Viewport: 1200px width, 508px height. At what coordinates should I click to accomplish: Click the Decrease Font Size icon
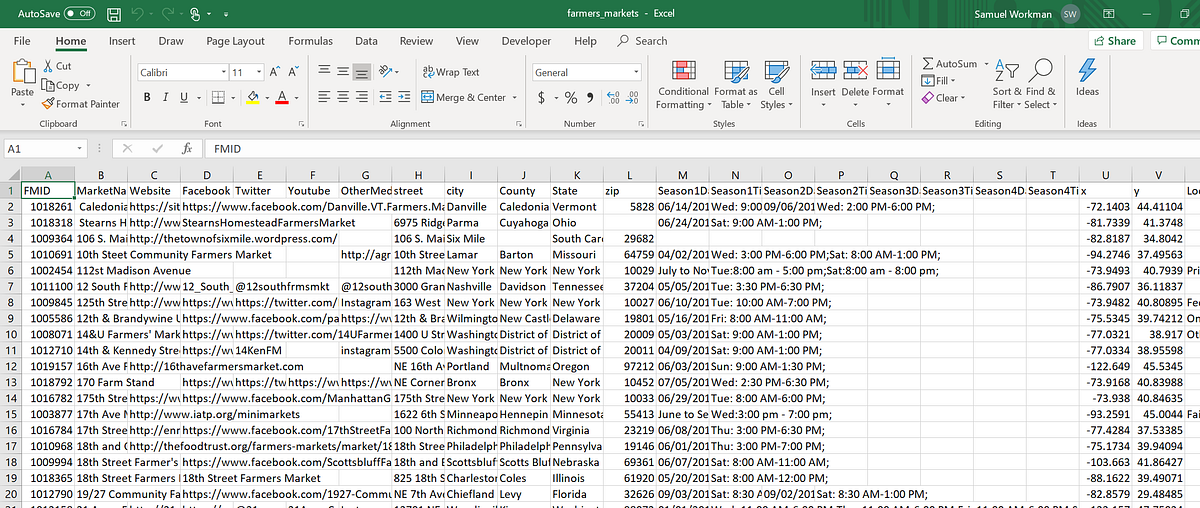pos(294,72)
